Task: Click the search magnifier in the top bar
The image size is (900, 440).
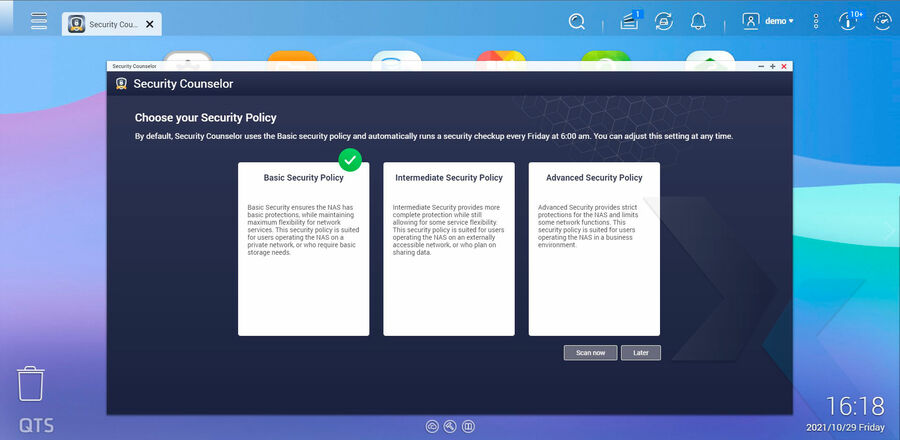Action: pos(577,21)
